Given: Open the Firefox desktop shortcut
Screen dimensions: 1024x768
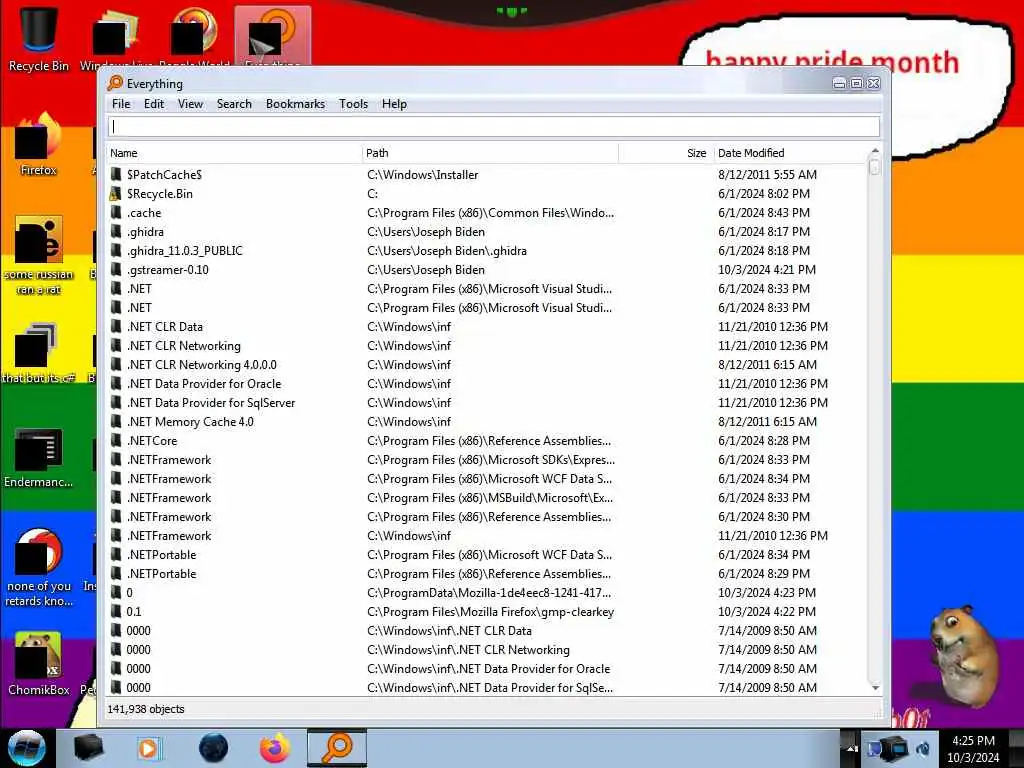Looking at the screenshot, I should click(39, 145).
